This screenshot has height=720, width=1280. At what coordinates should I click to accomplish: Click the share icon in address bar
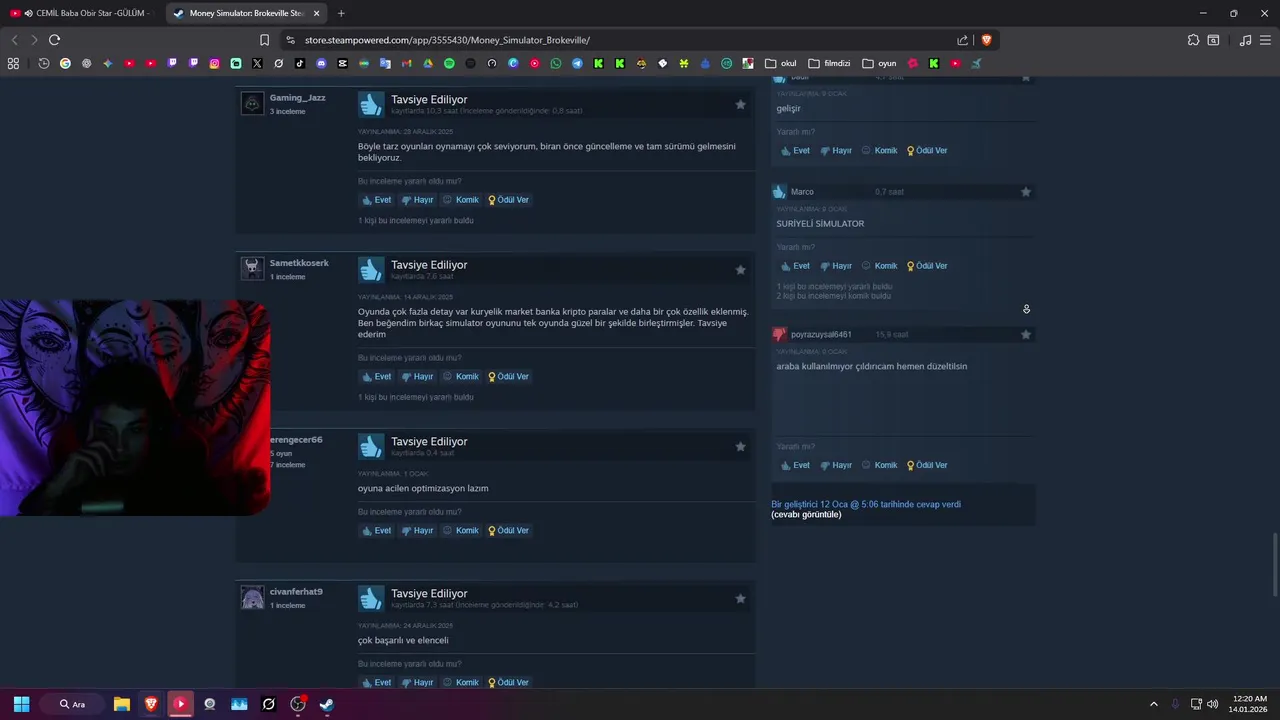962,40
